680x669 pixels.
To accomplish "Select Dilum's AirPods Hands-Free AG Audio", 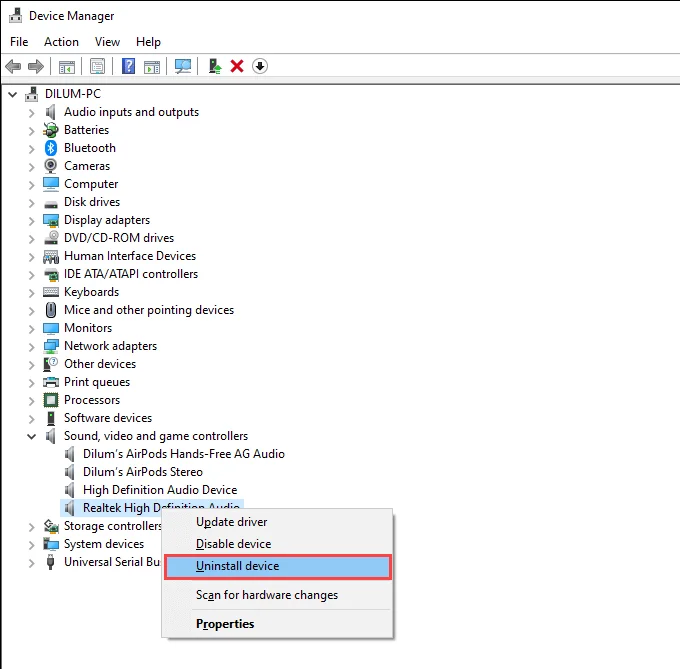I will click(183, 454).
